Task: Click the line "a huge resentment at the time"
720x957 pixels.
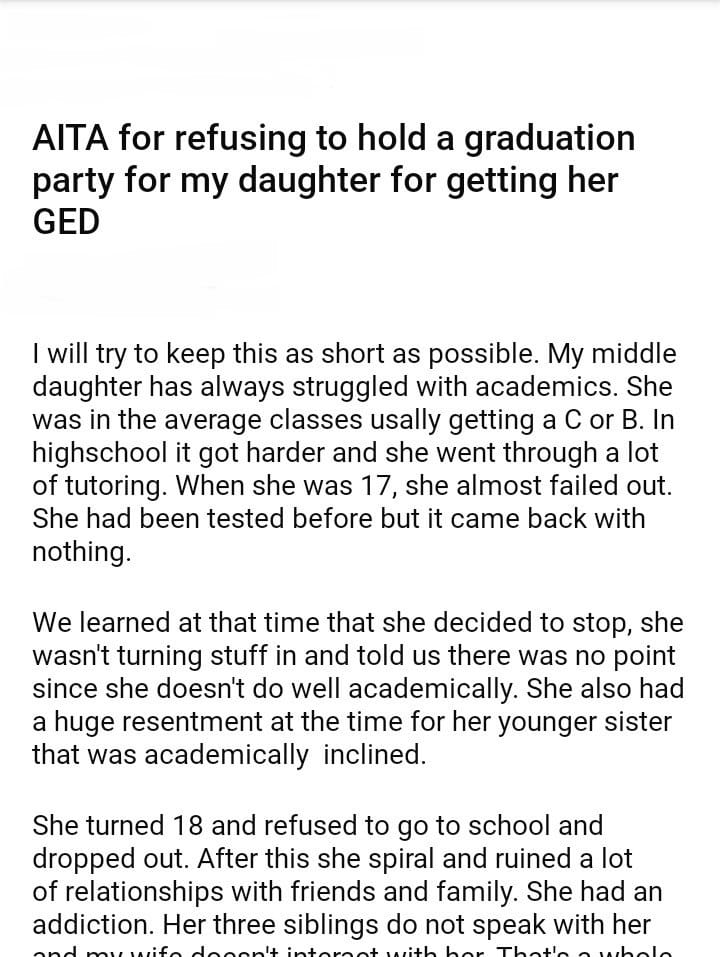Action: [351, 722]
